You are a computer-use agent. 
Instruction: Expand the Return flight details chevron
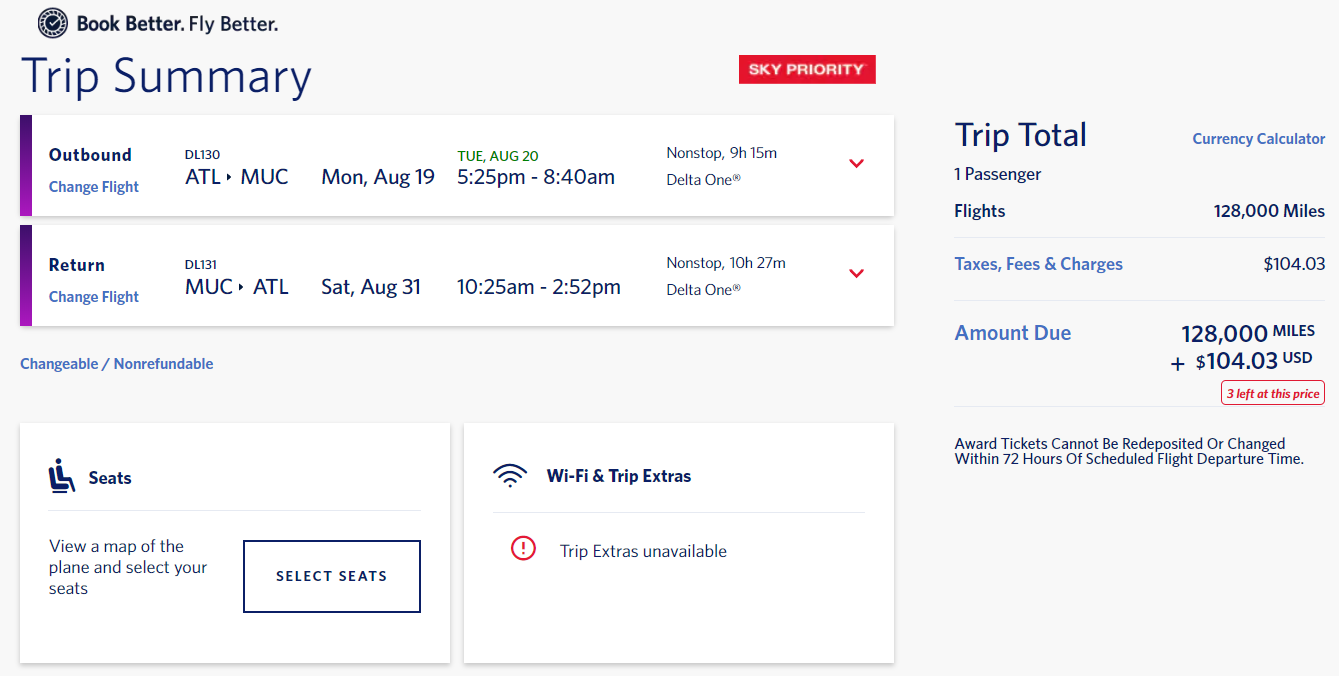(856, 274)
